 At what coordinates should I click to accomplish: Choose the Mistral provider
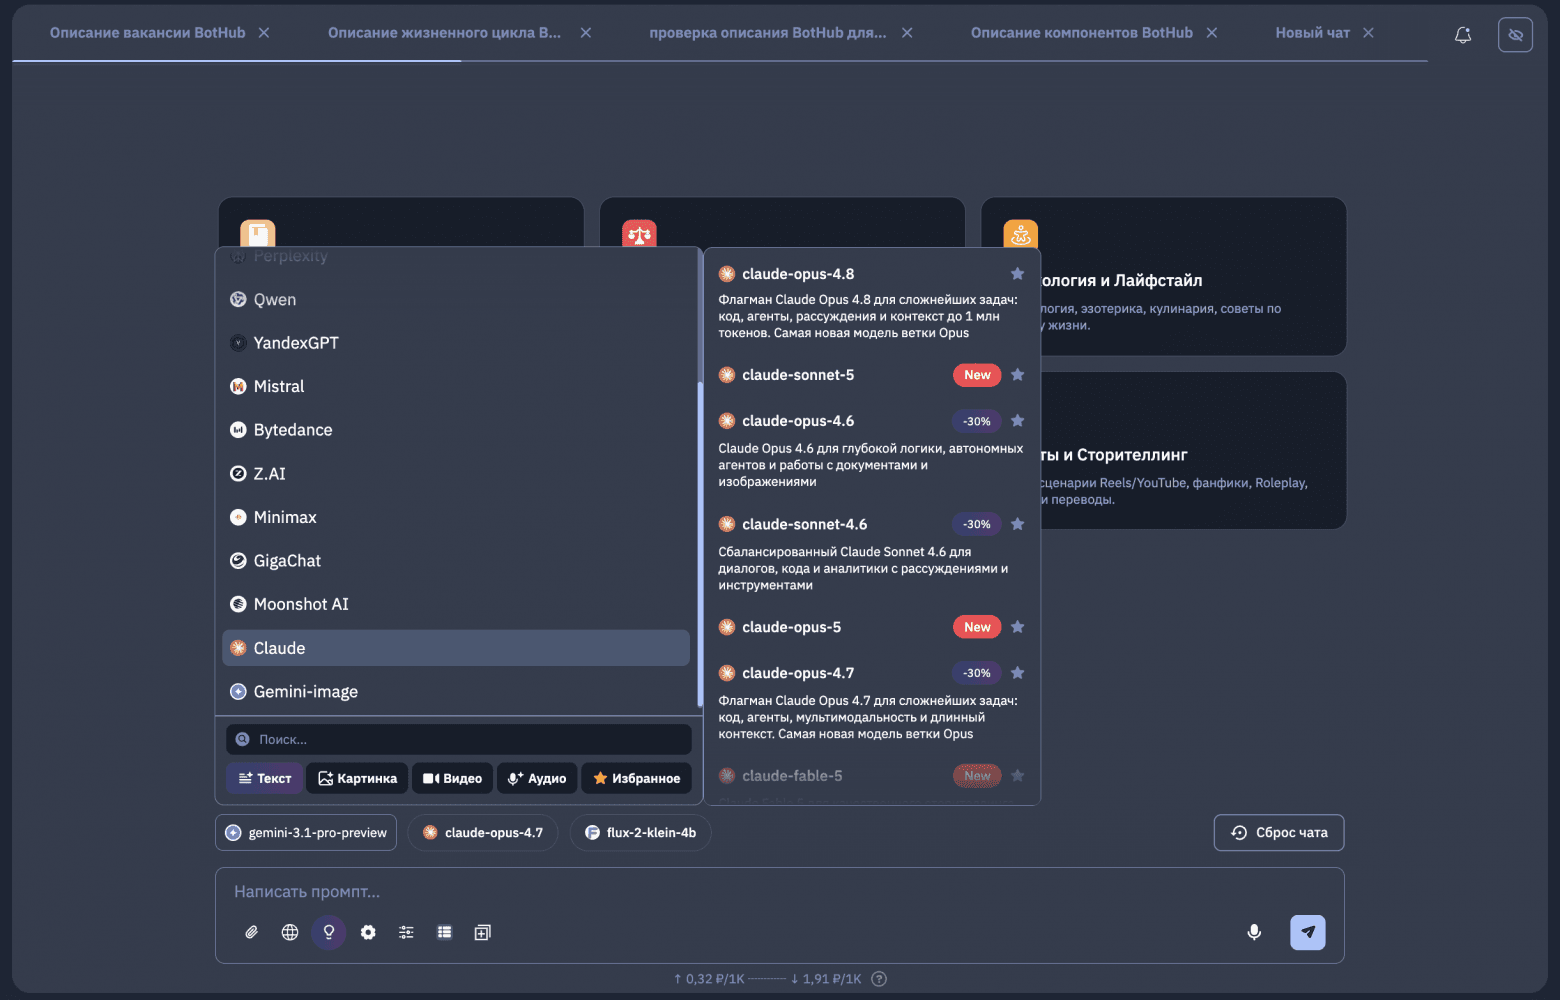(x=456, y=387)
